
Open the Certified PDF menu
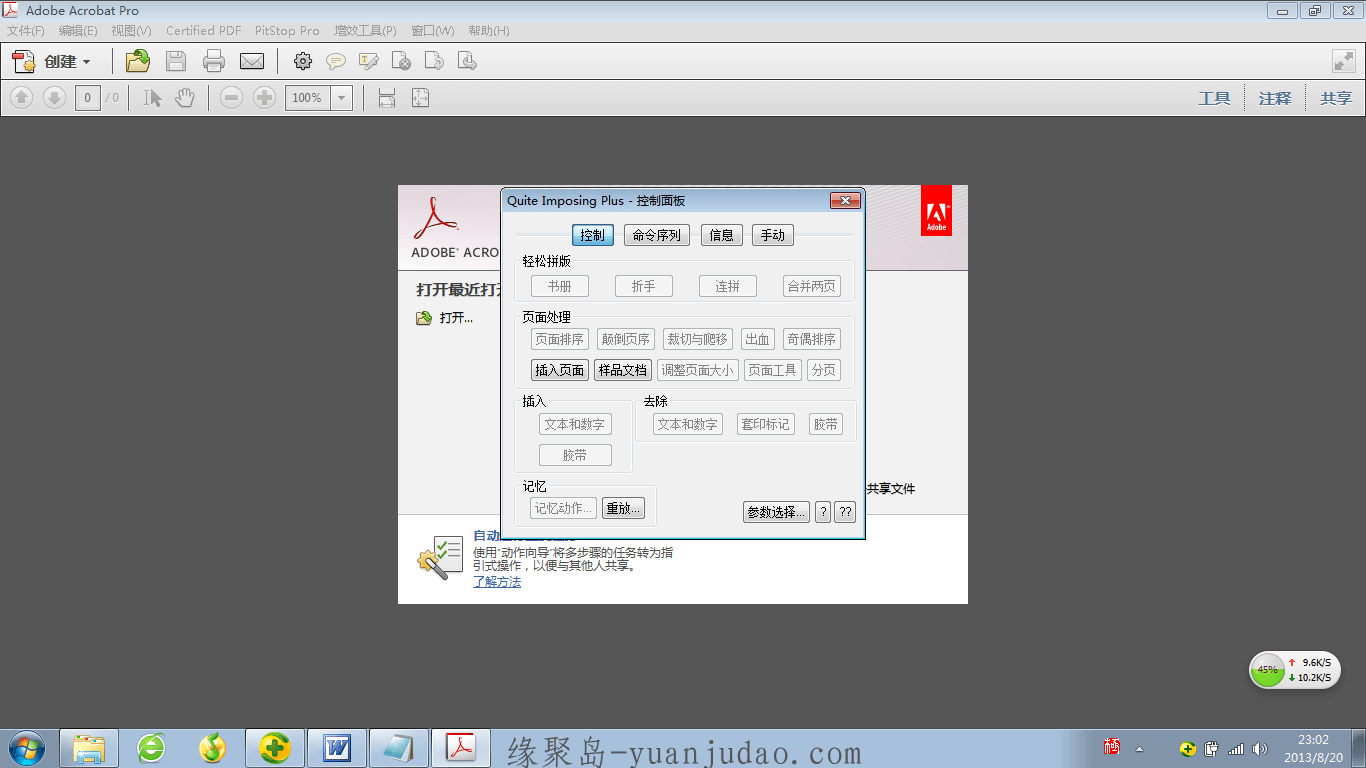[204, 31]
